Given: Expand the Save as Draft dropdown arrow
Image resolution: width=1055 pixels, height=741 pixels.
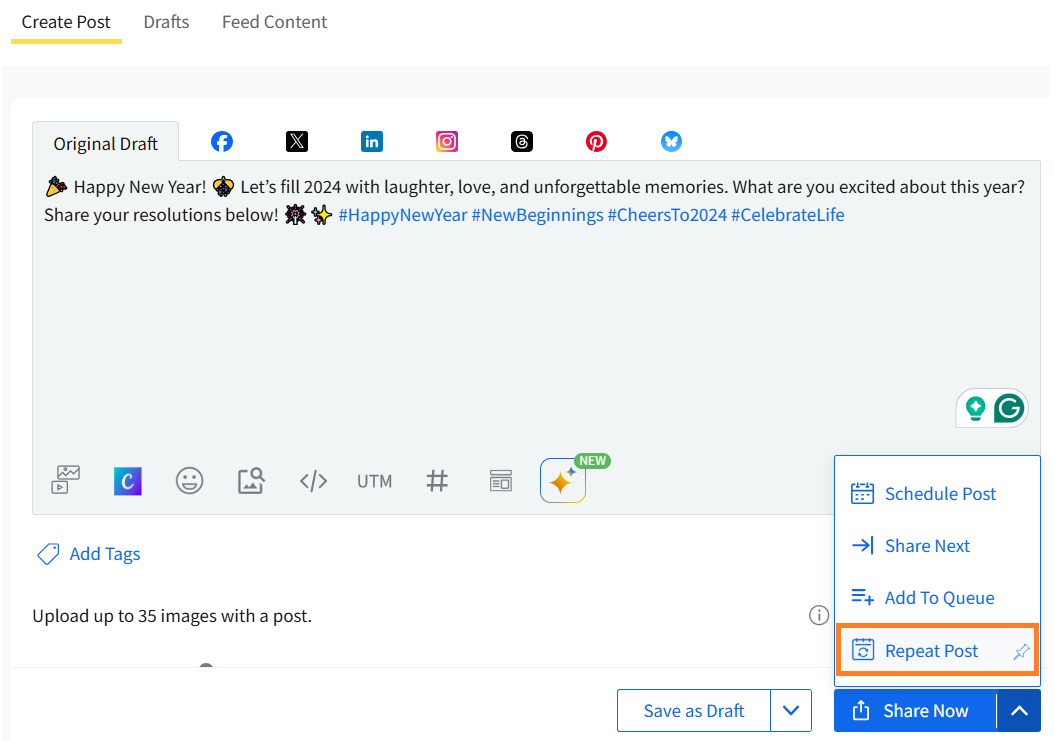Looking at the screenshot, I should pos(791,711).
